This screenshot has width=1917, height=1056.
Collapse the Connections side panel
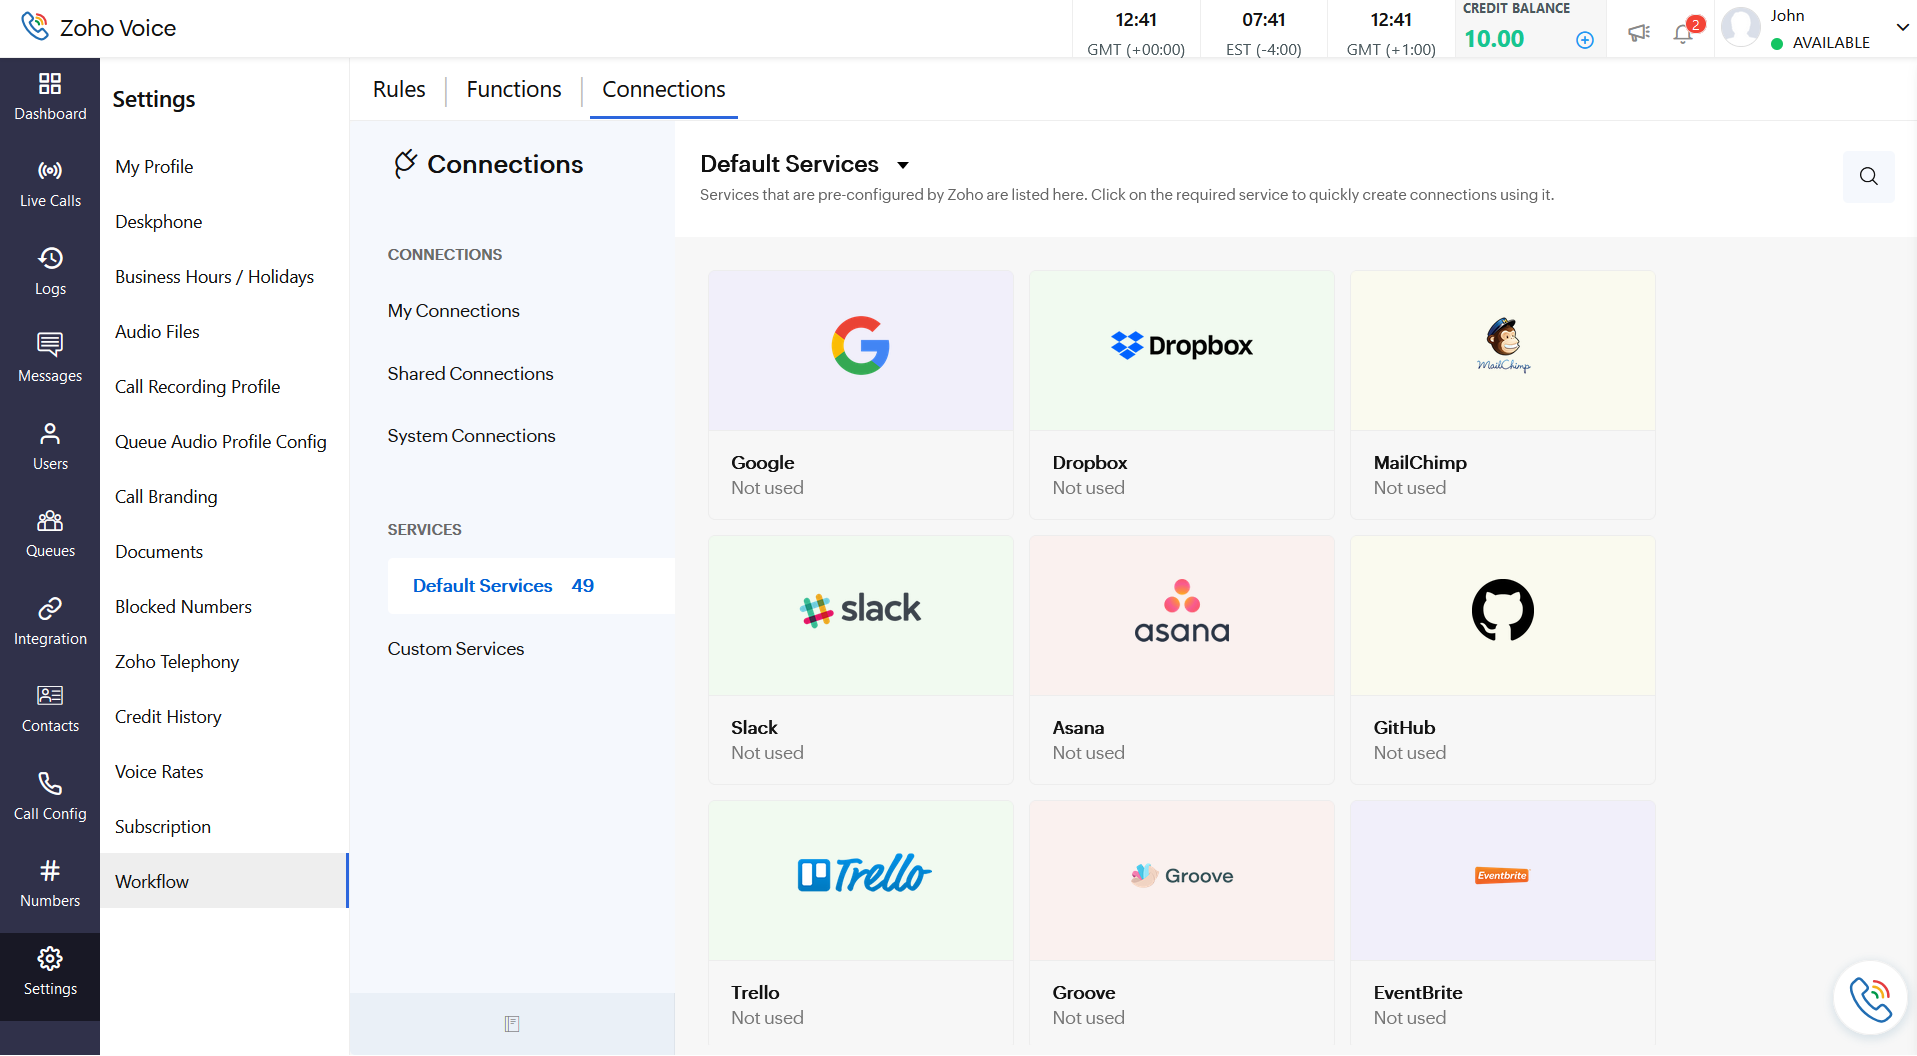pos(512,1024)
